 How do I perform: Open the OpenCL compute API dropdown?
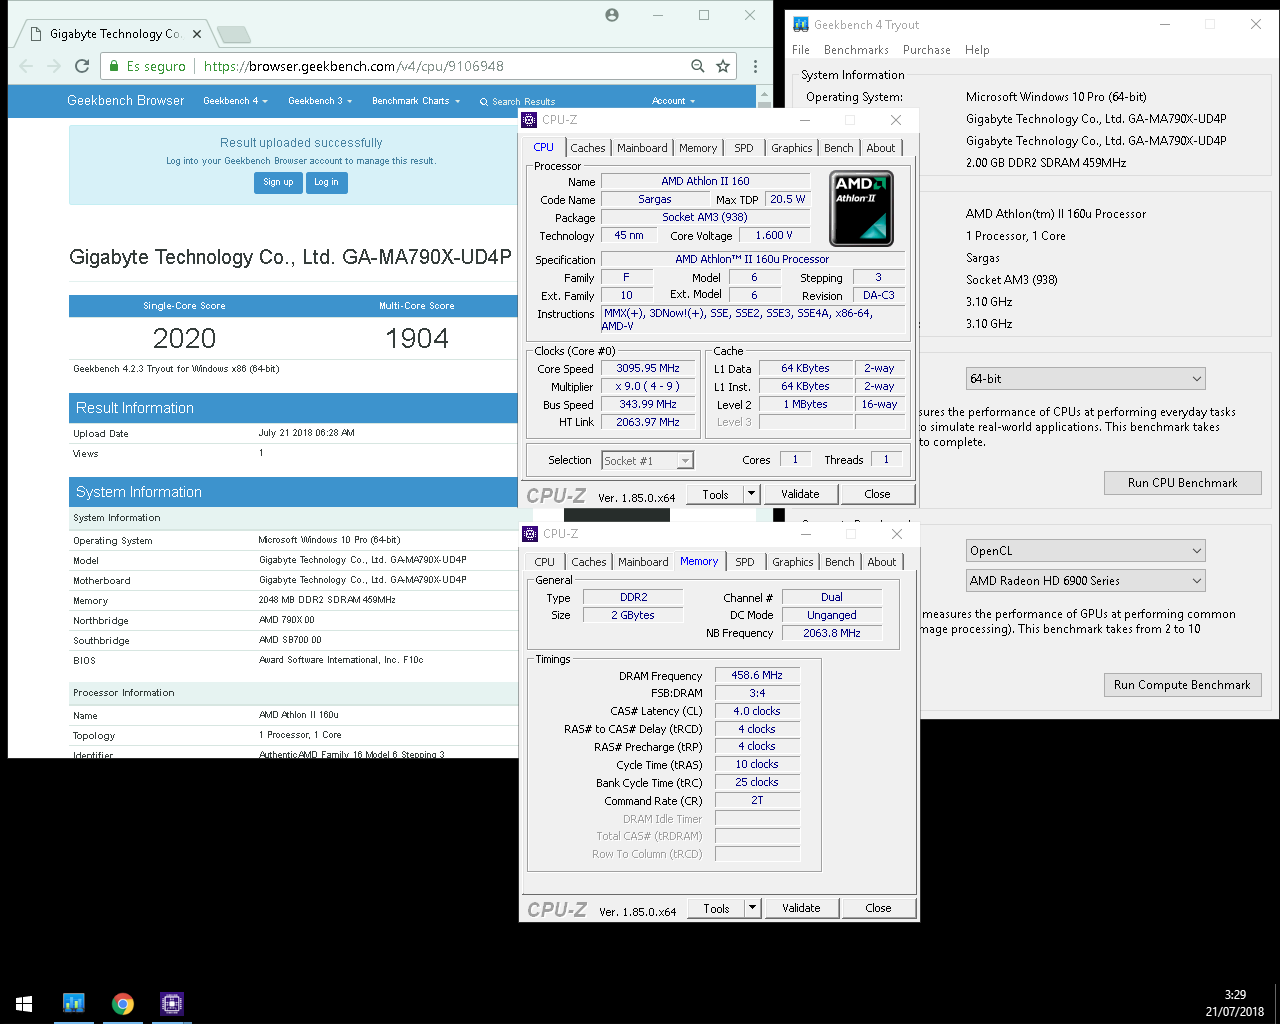click(1085, 551)
